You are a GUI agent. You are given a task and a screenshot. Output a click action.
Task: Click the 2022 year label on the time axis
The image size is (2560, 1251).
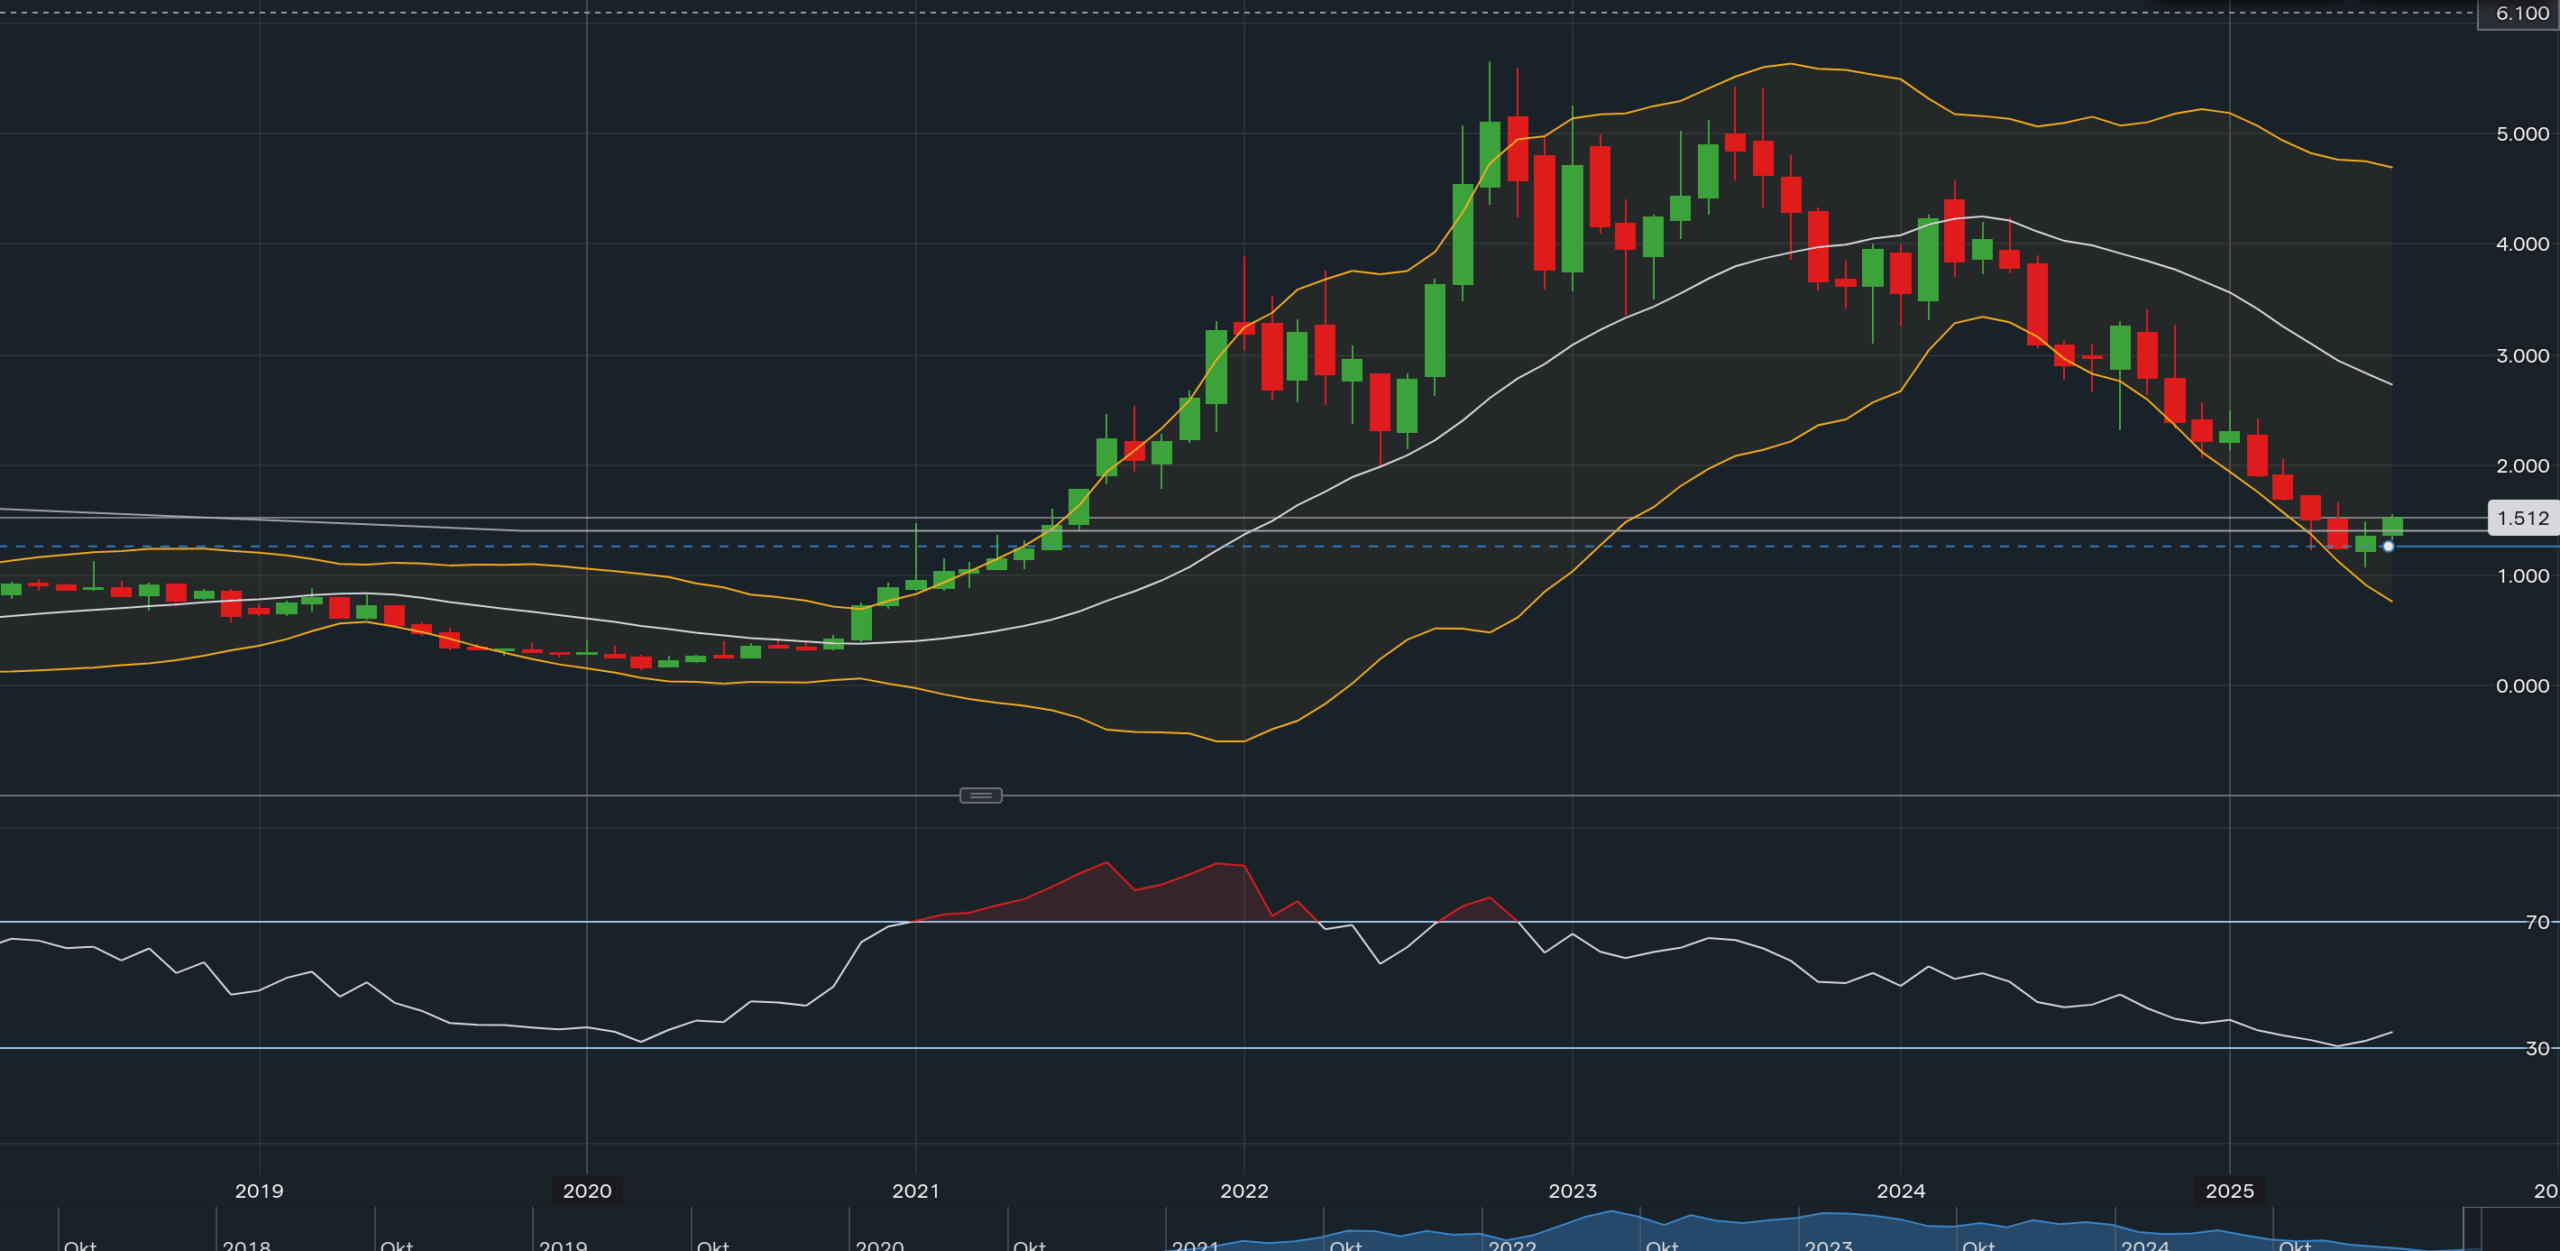[x=1244, y=1190]
